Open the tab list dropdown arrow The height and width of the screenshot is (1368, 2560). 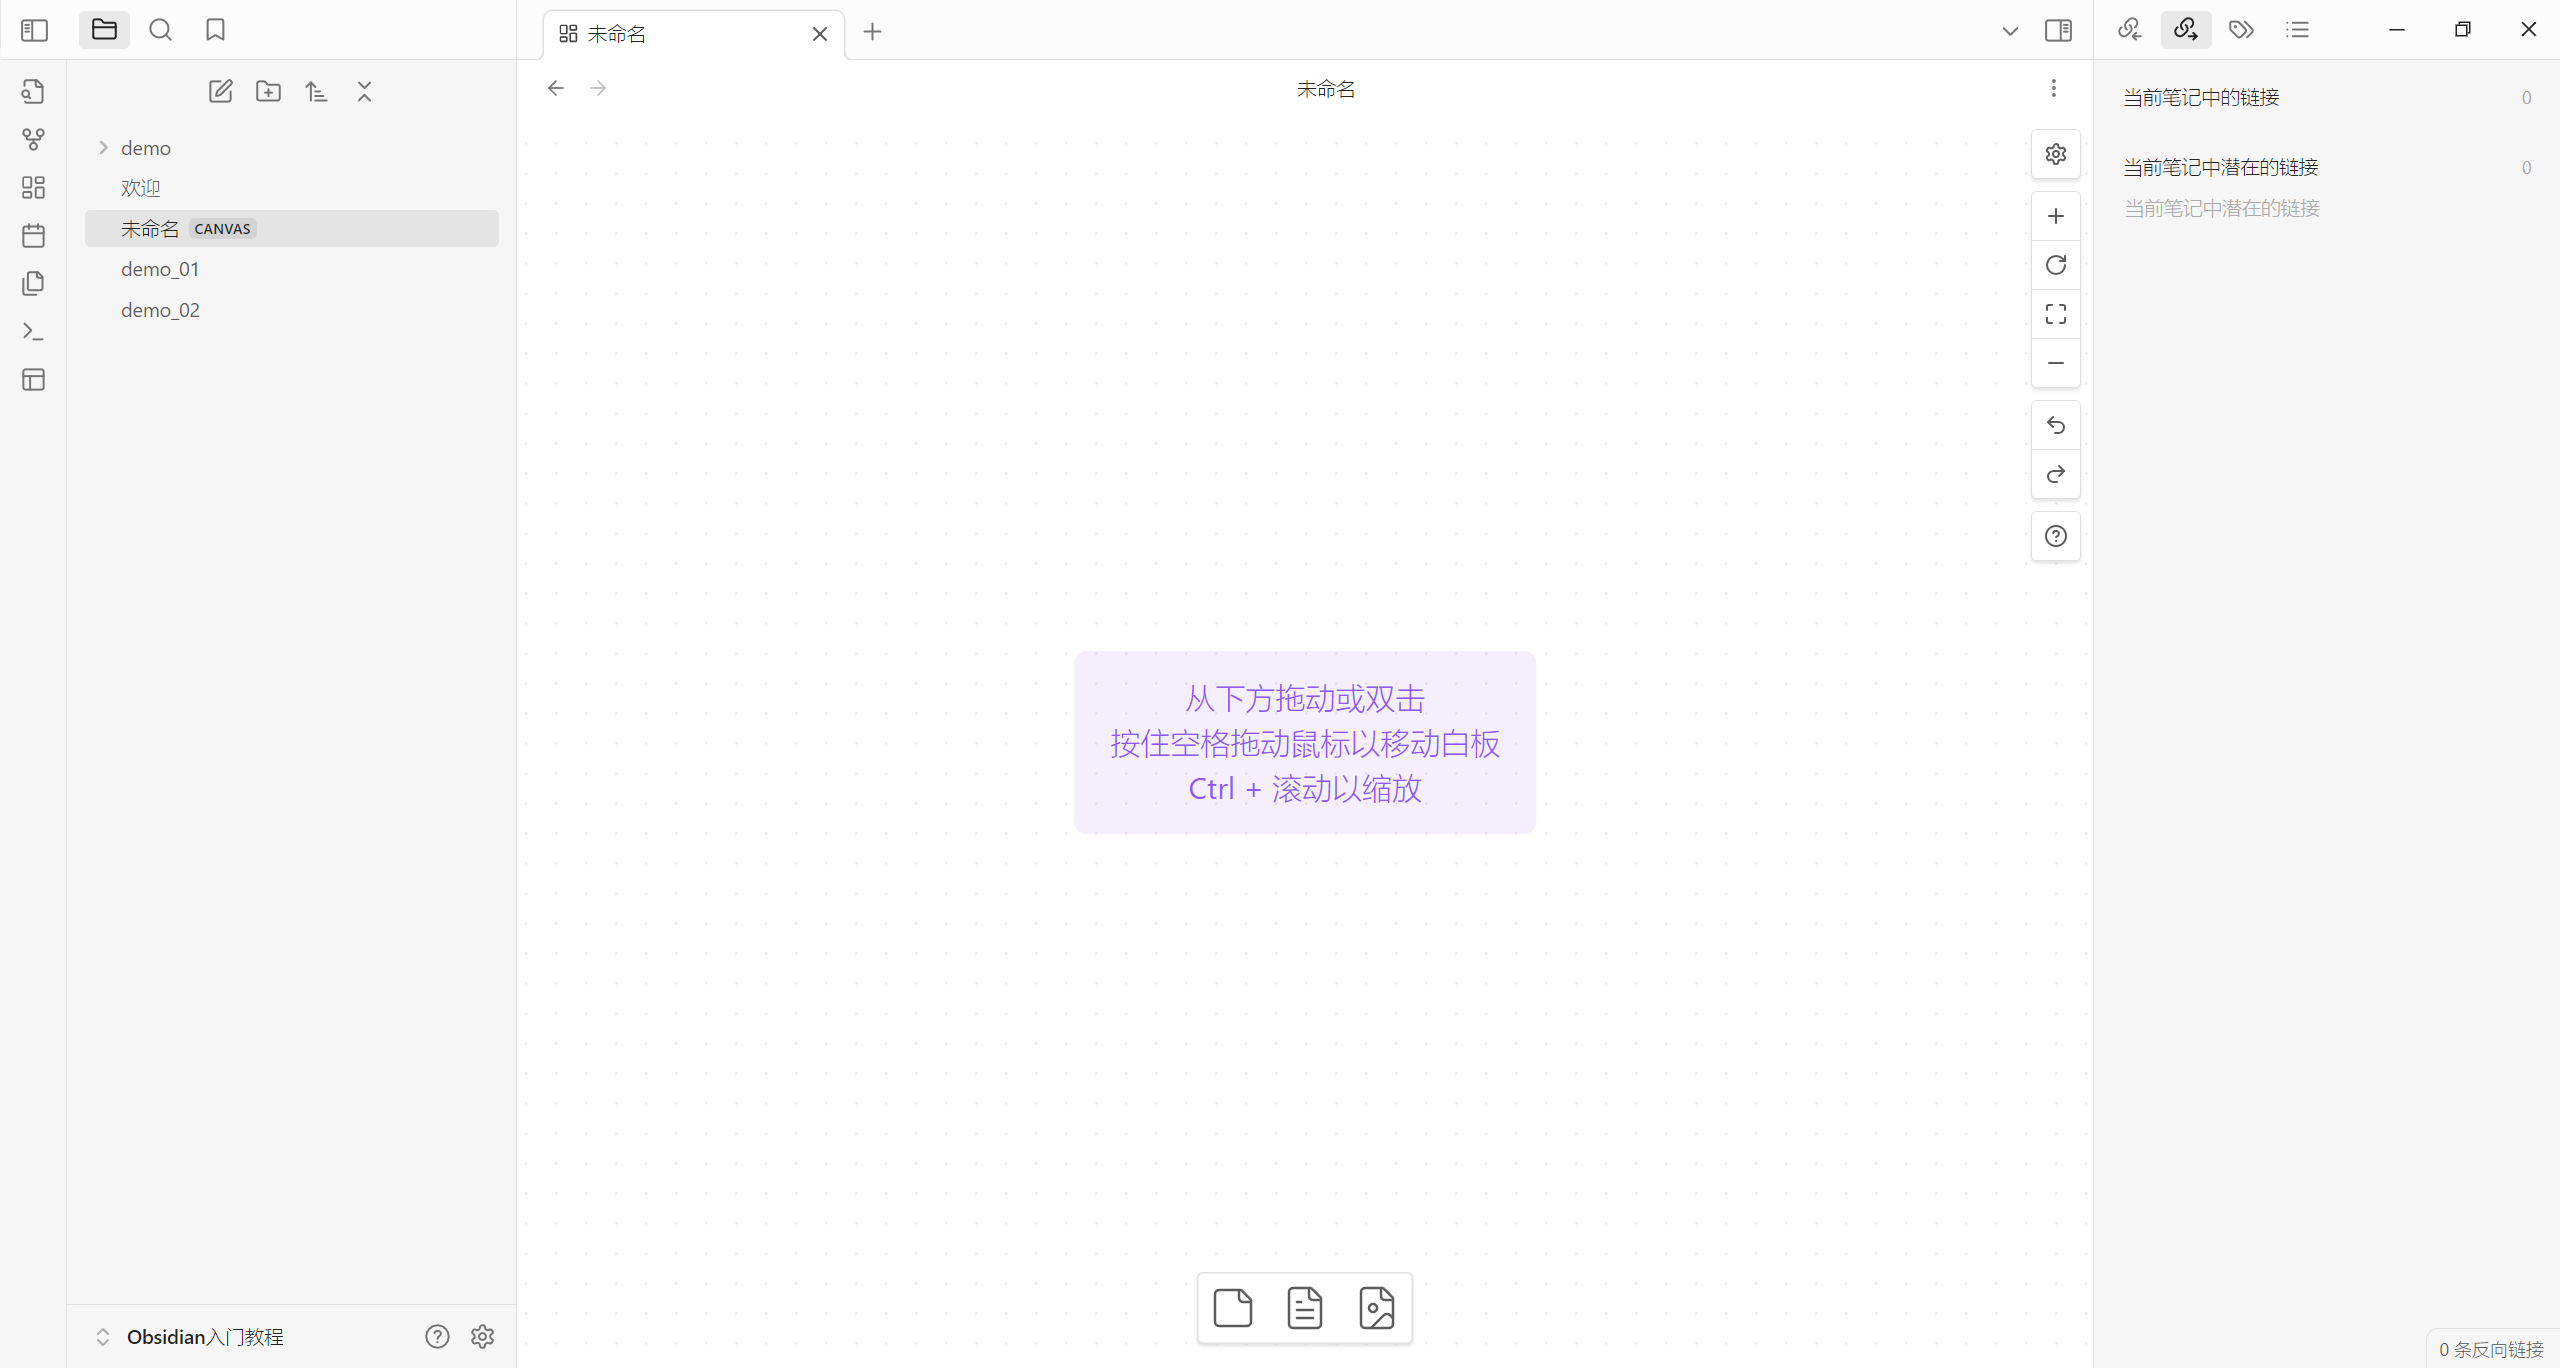tap(2009, 31)
